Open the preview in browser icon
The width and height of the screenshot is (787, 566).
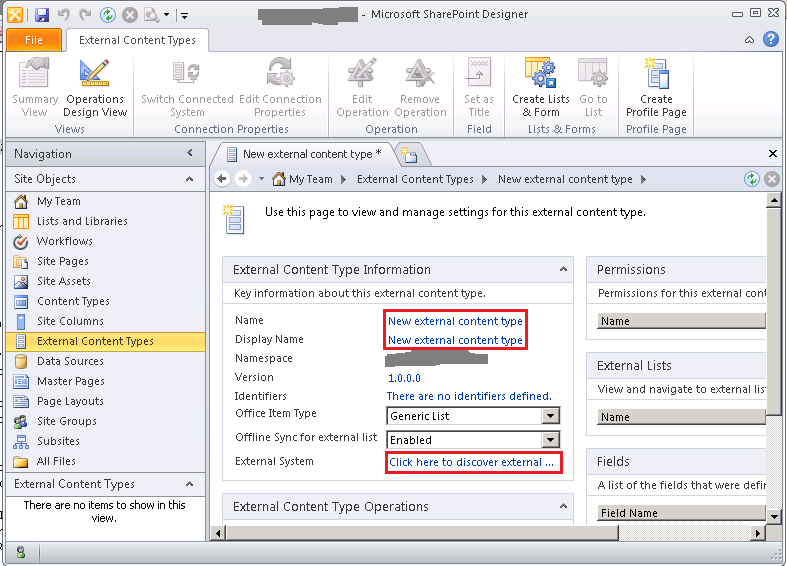(x=152, y=15)
